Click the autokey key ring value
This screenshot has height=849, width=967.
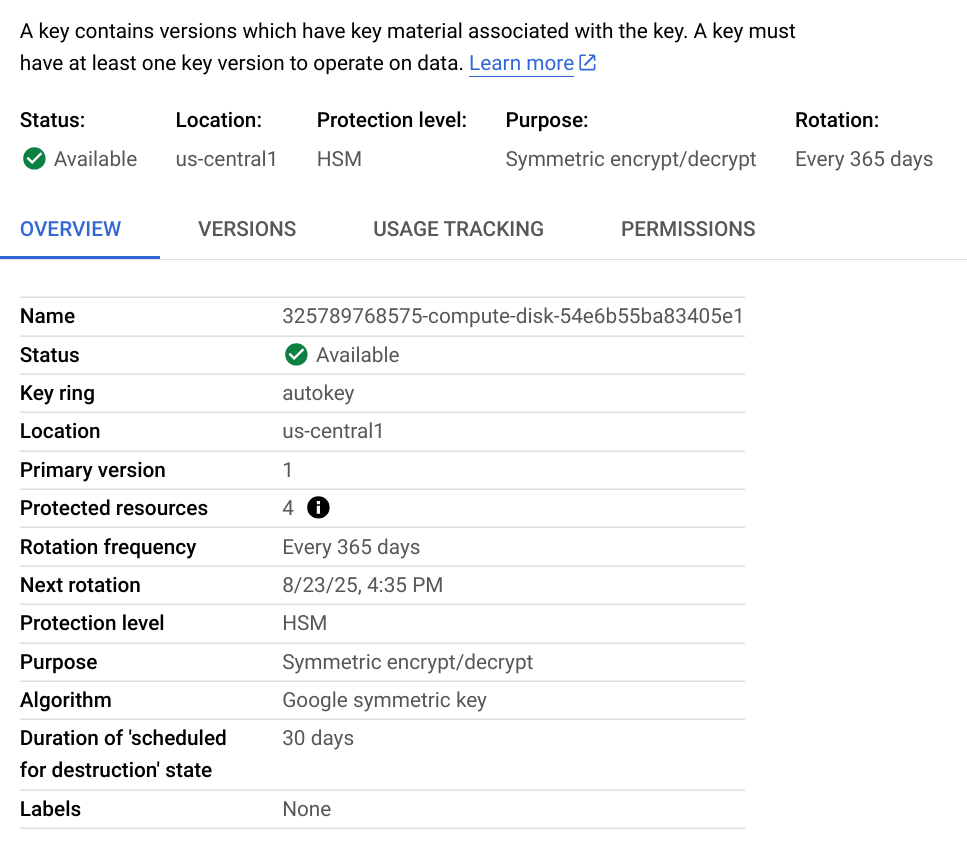point(318,393)
